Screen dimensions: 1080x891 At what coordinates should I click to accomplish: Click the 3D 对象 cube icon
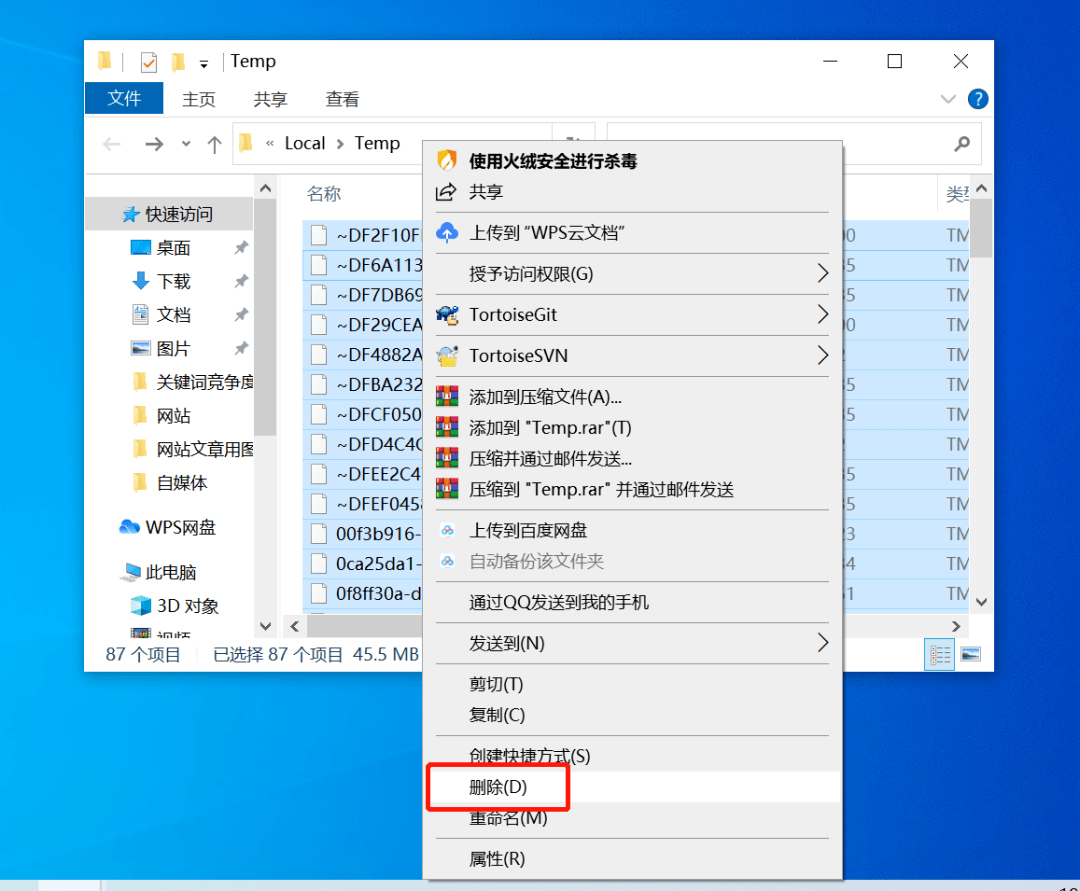point(141,606)
